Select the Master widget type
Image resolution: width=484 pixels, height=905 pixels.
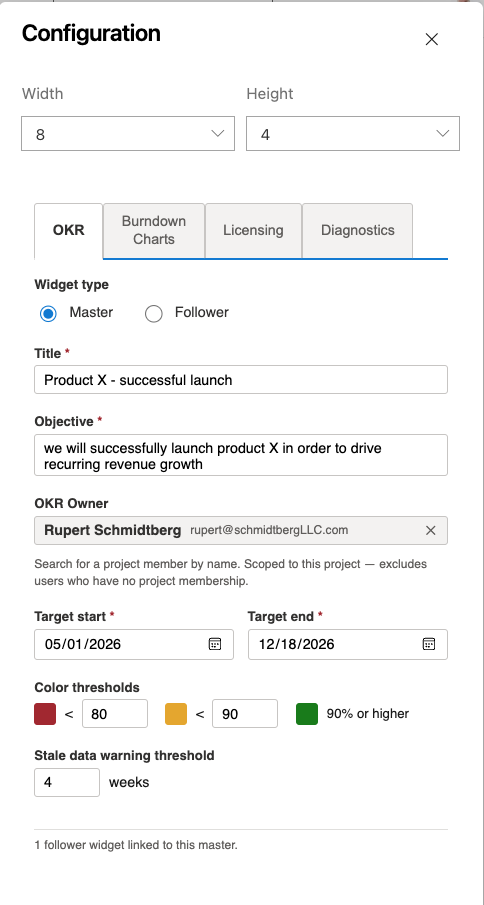point(48,313)
